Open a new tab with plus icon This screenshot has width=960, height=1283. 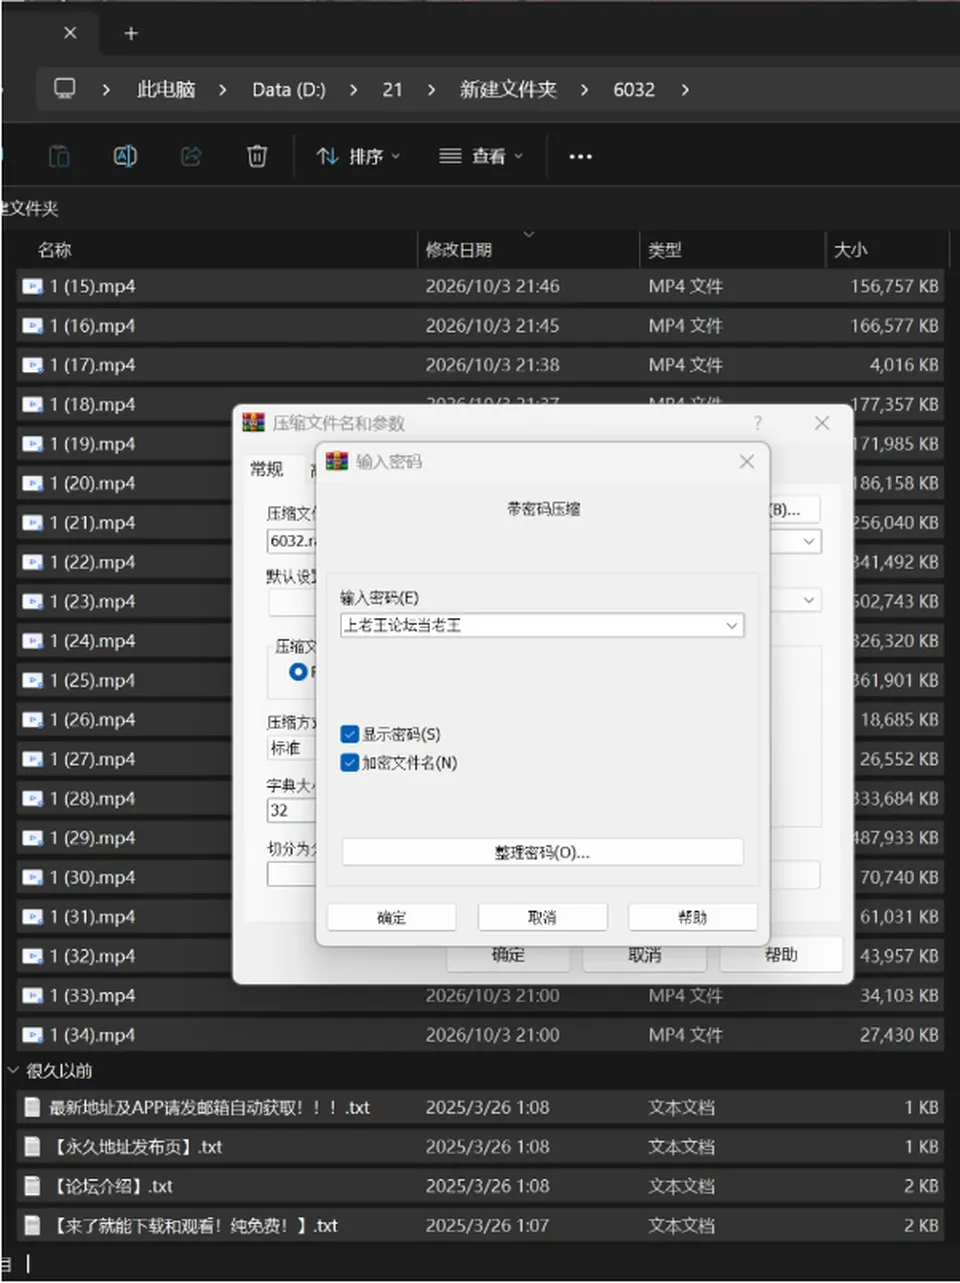tap(131, 33)
